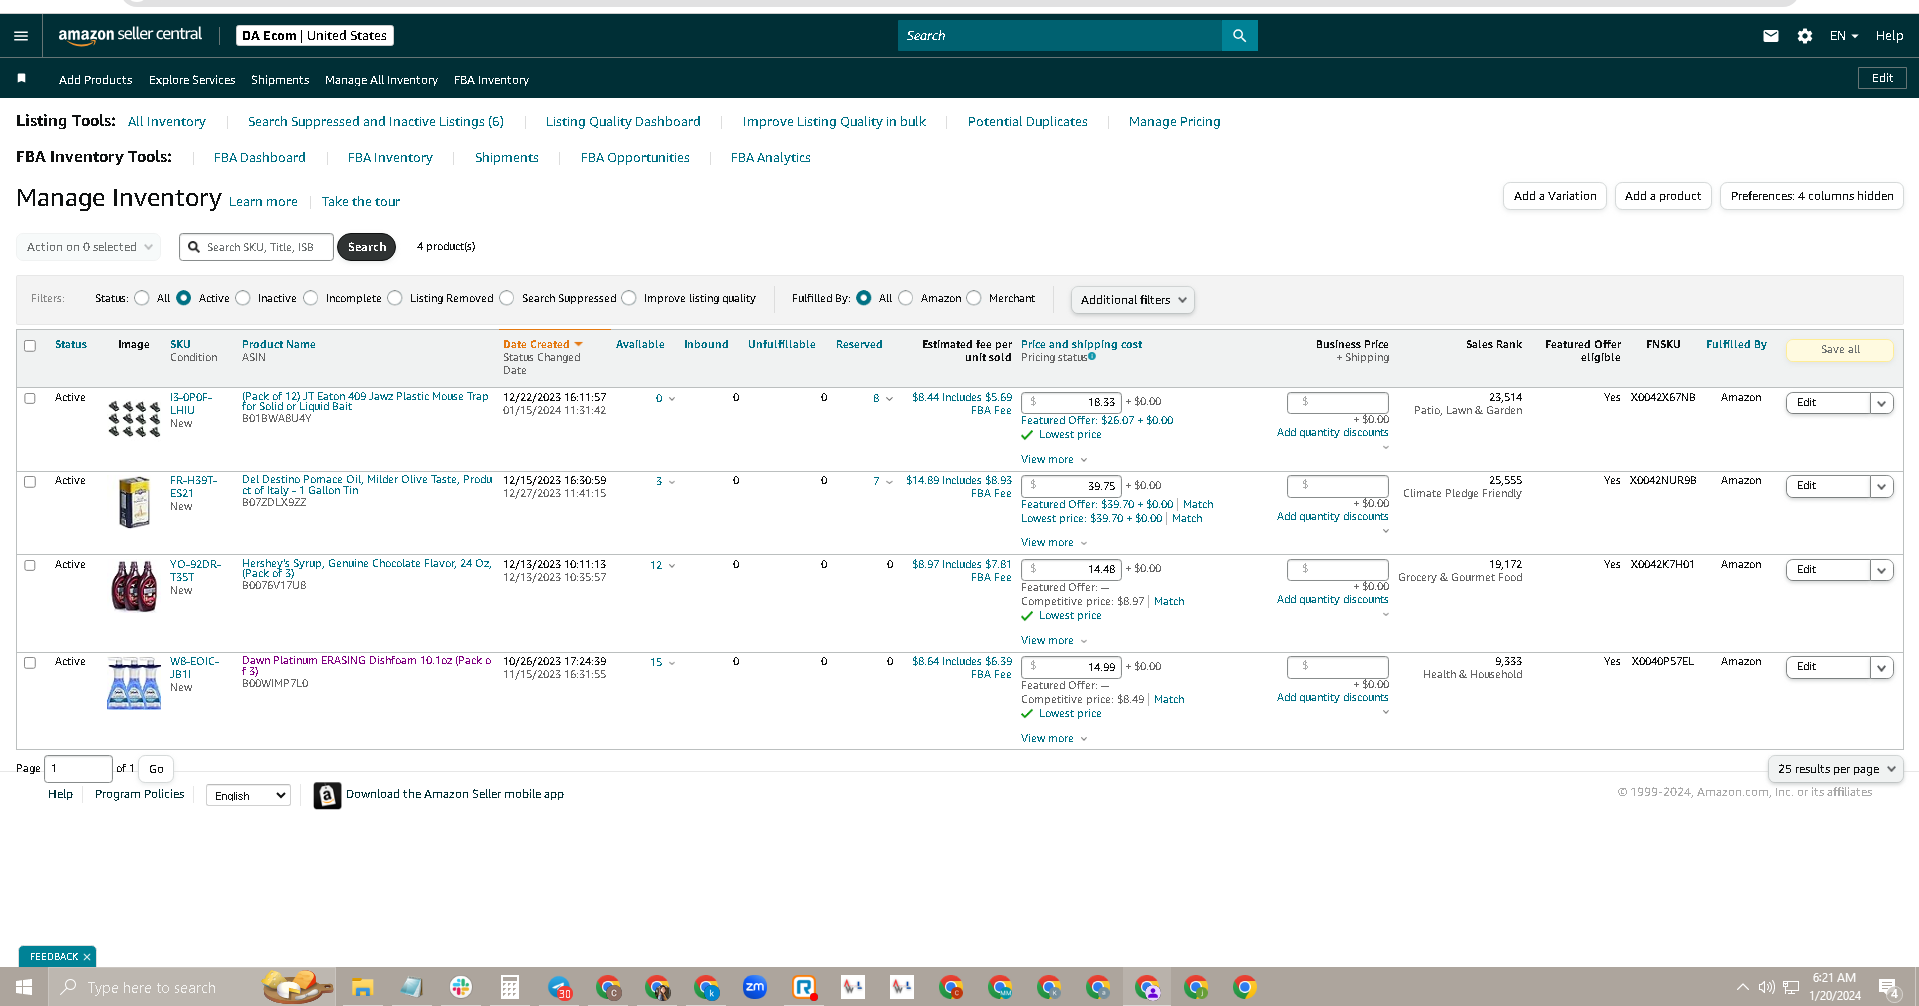Open the Action on 0 selected dropdown
This screenshot has height=1006, width=1919.
coord(89,247)
